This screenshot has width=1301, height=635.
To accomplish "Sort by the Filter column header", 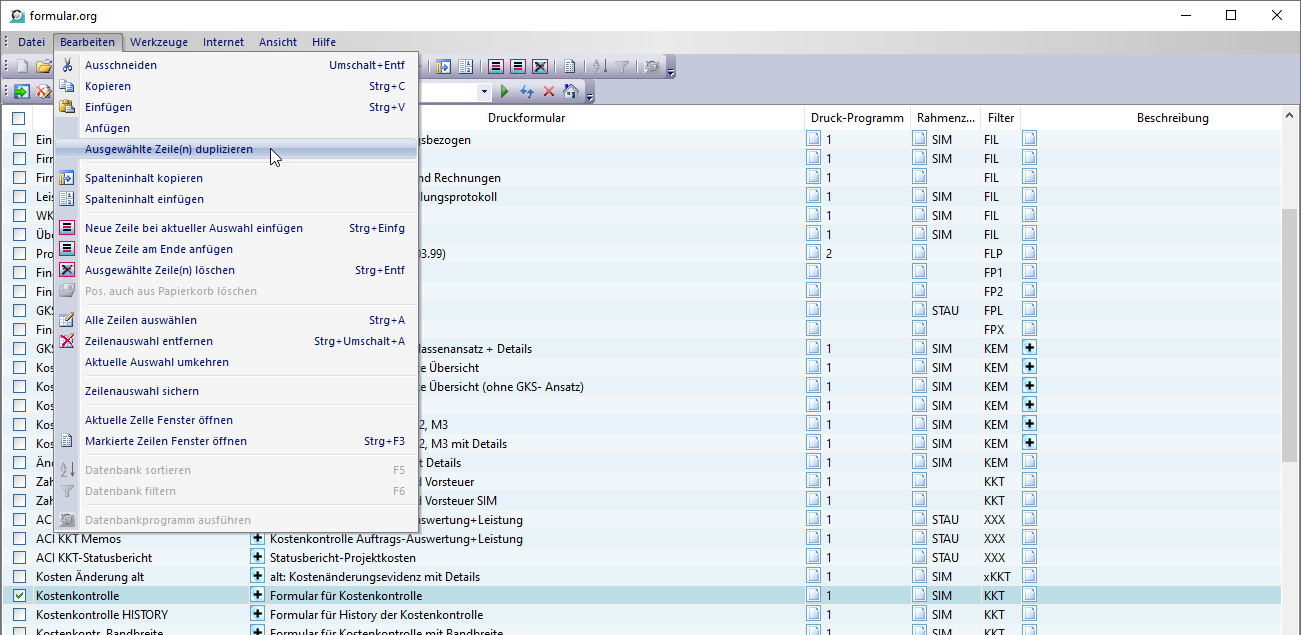I will pyautogui.click(x=1000, y=118).
